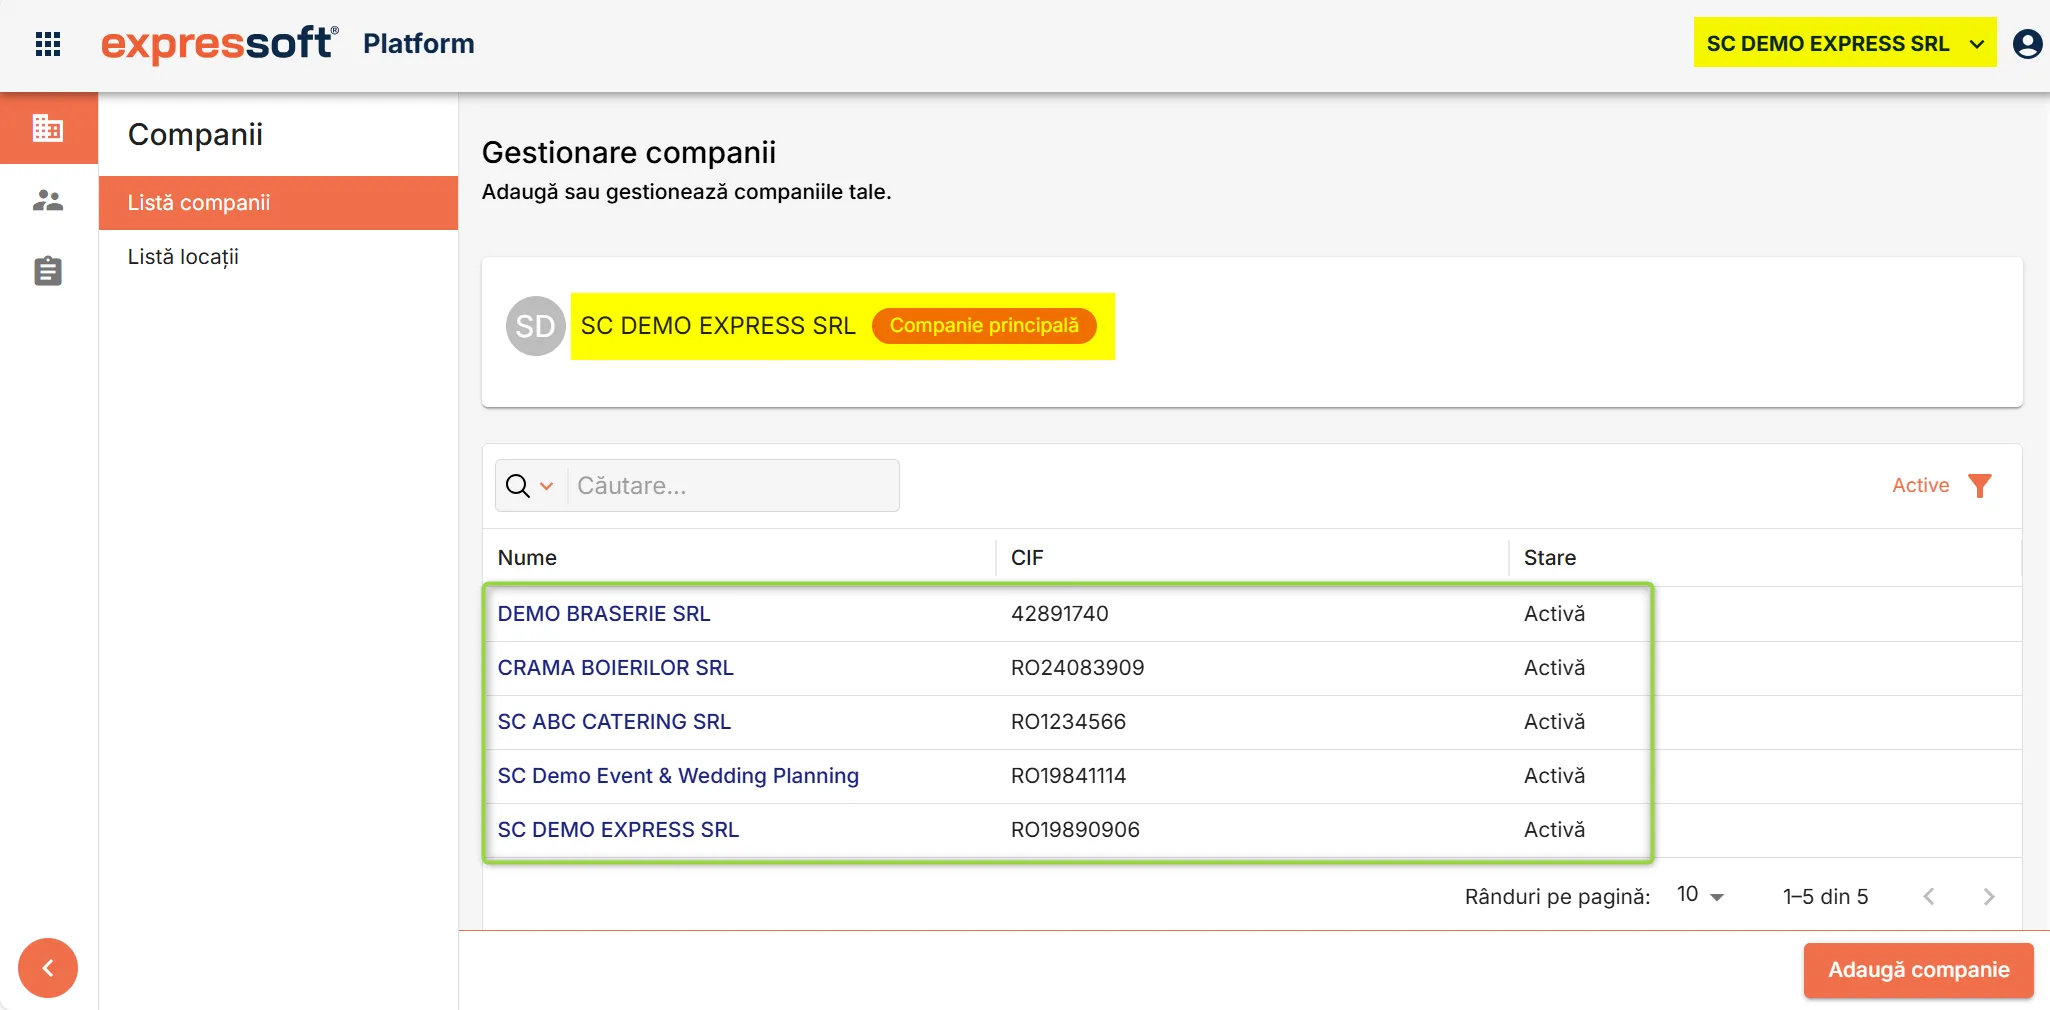The width and height of the screenshot is (2050, 1010).
Task: Click the Active filter label
Action: pos(1920,486)
